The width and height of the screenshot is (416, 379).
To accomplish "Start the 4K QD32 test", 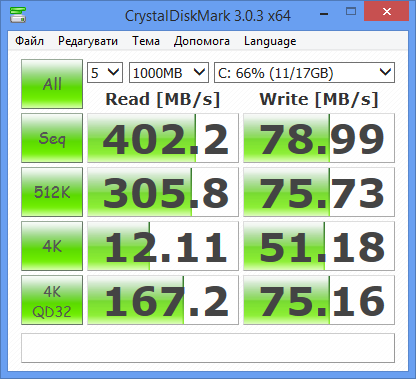I will tap(52, 300).
